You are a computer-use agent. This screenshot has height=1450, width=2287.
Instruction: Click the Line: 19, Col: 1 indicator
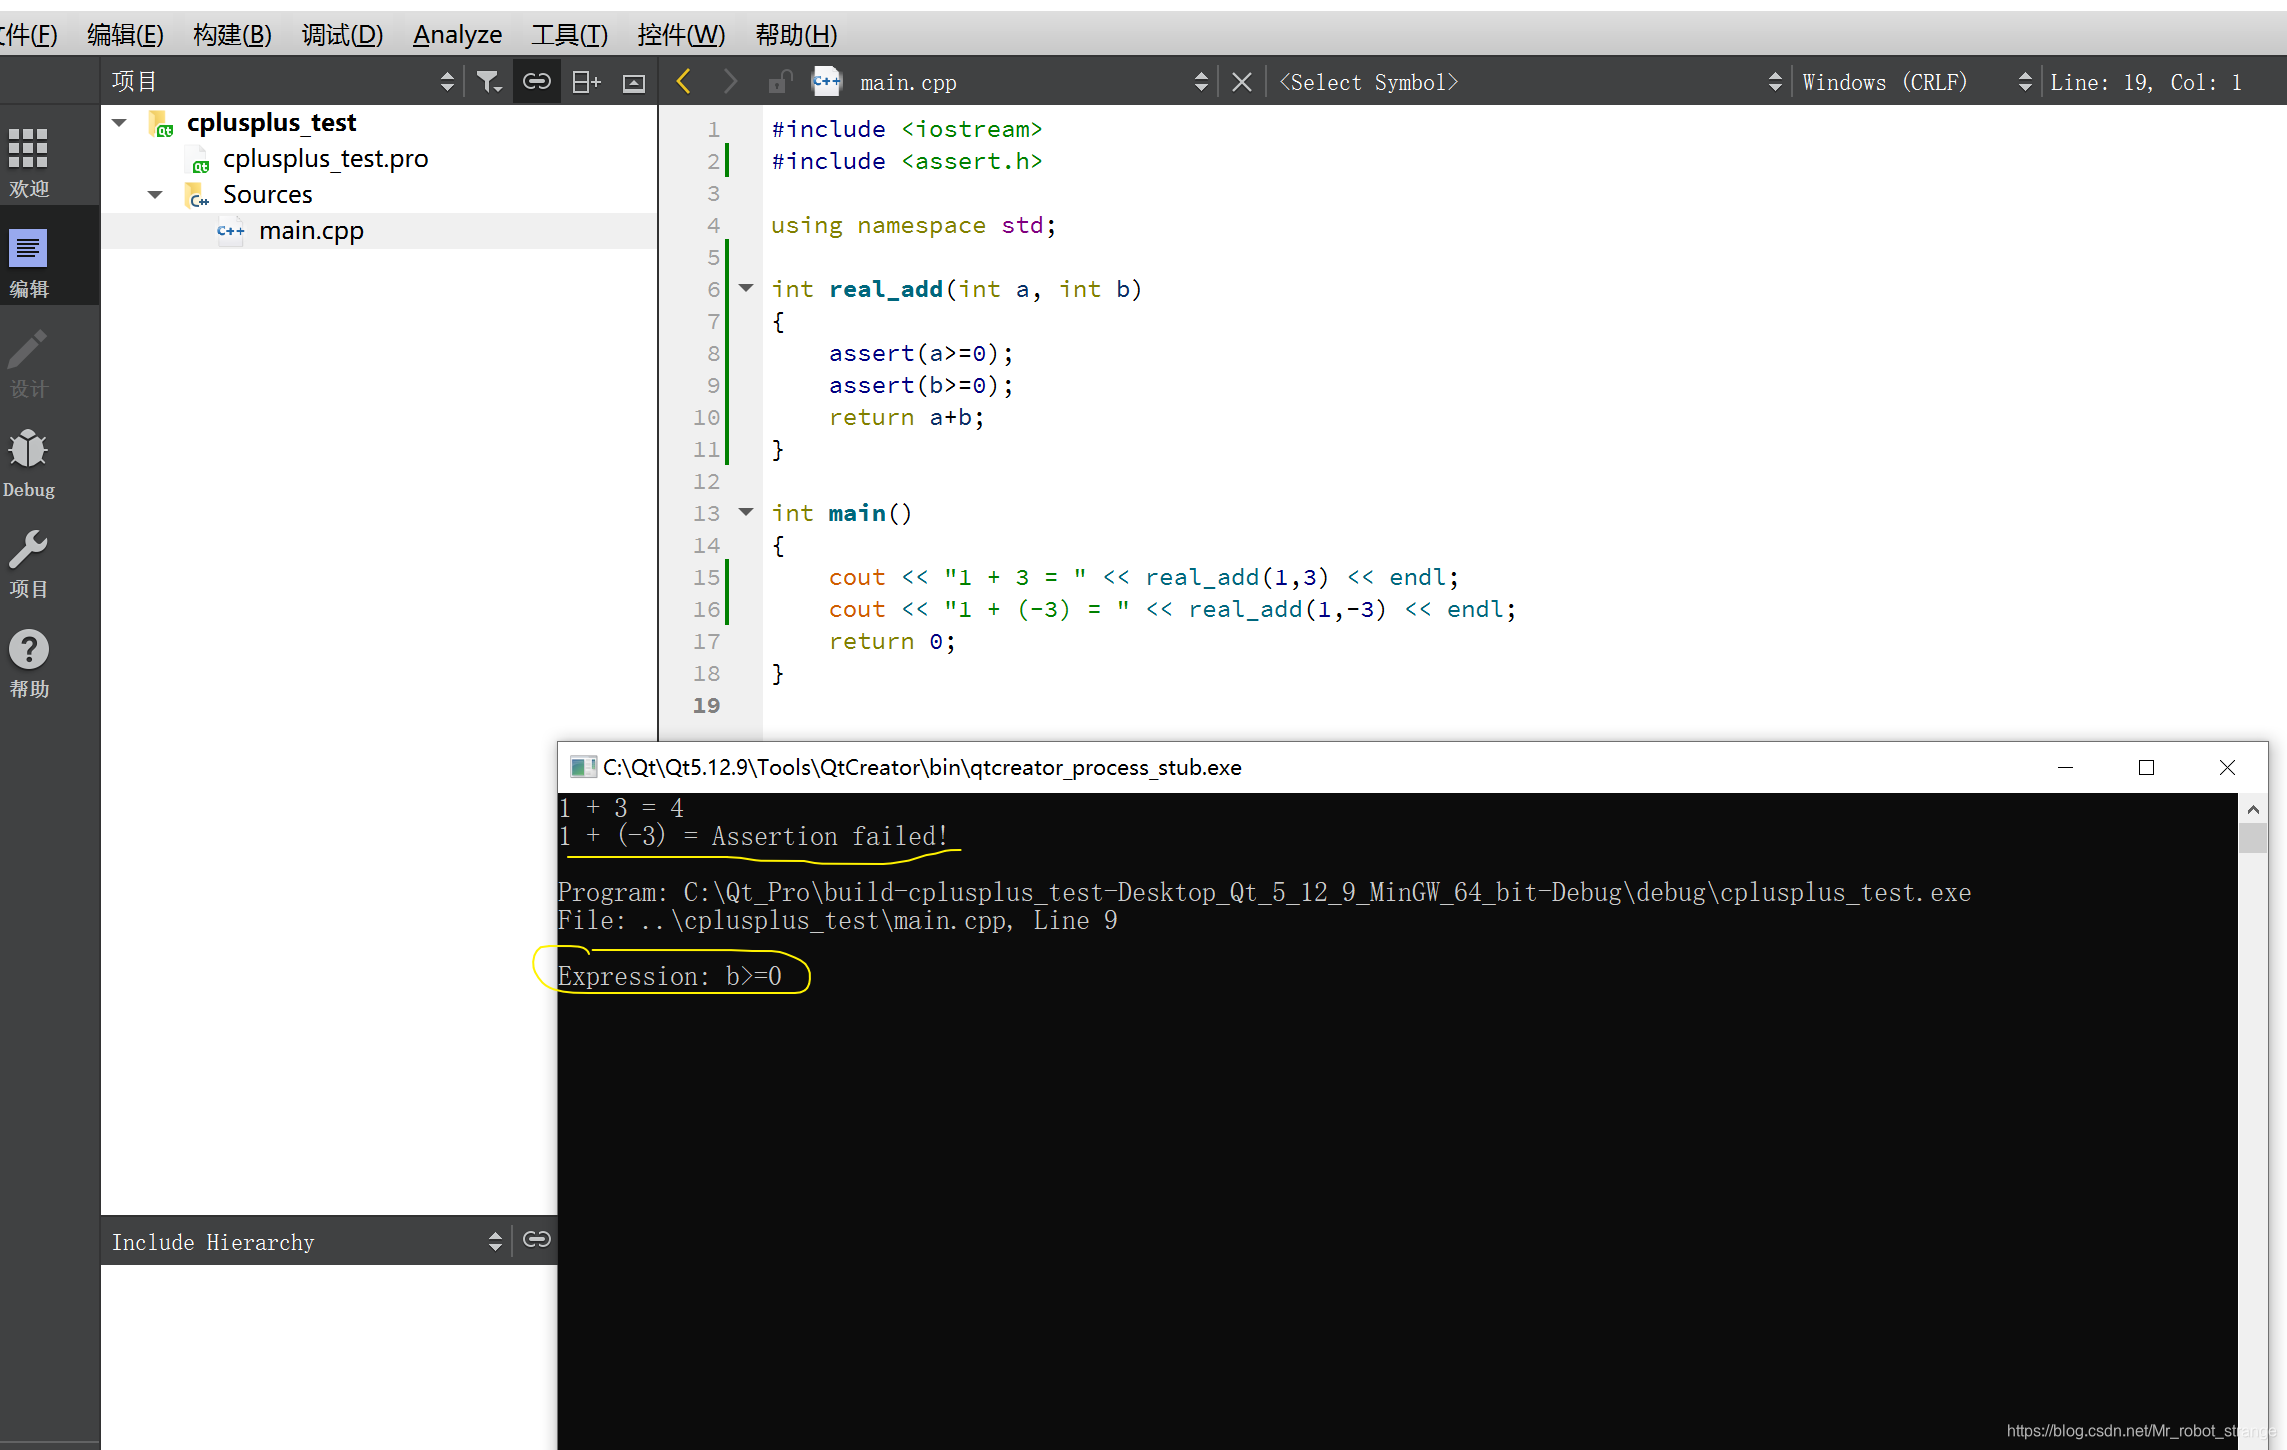(2145, 82)
